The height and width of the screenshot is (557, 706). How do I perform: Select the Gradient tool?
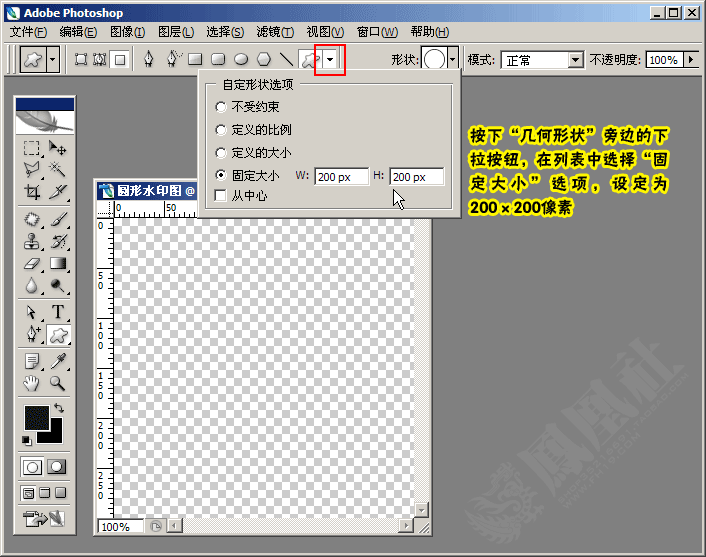58,263
